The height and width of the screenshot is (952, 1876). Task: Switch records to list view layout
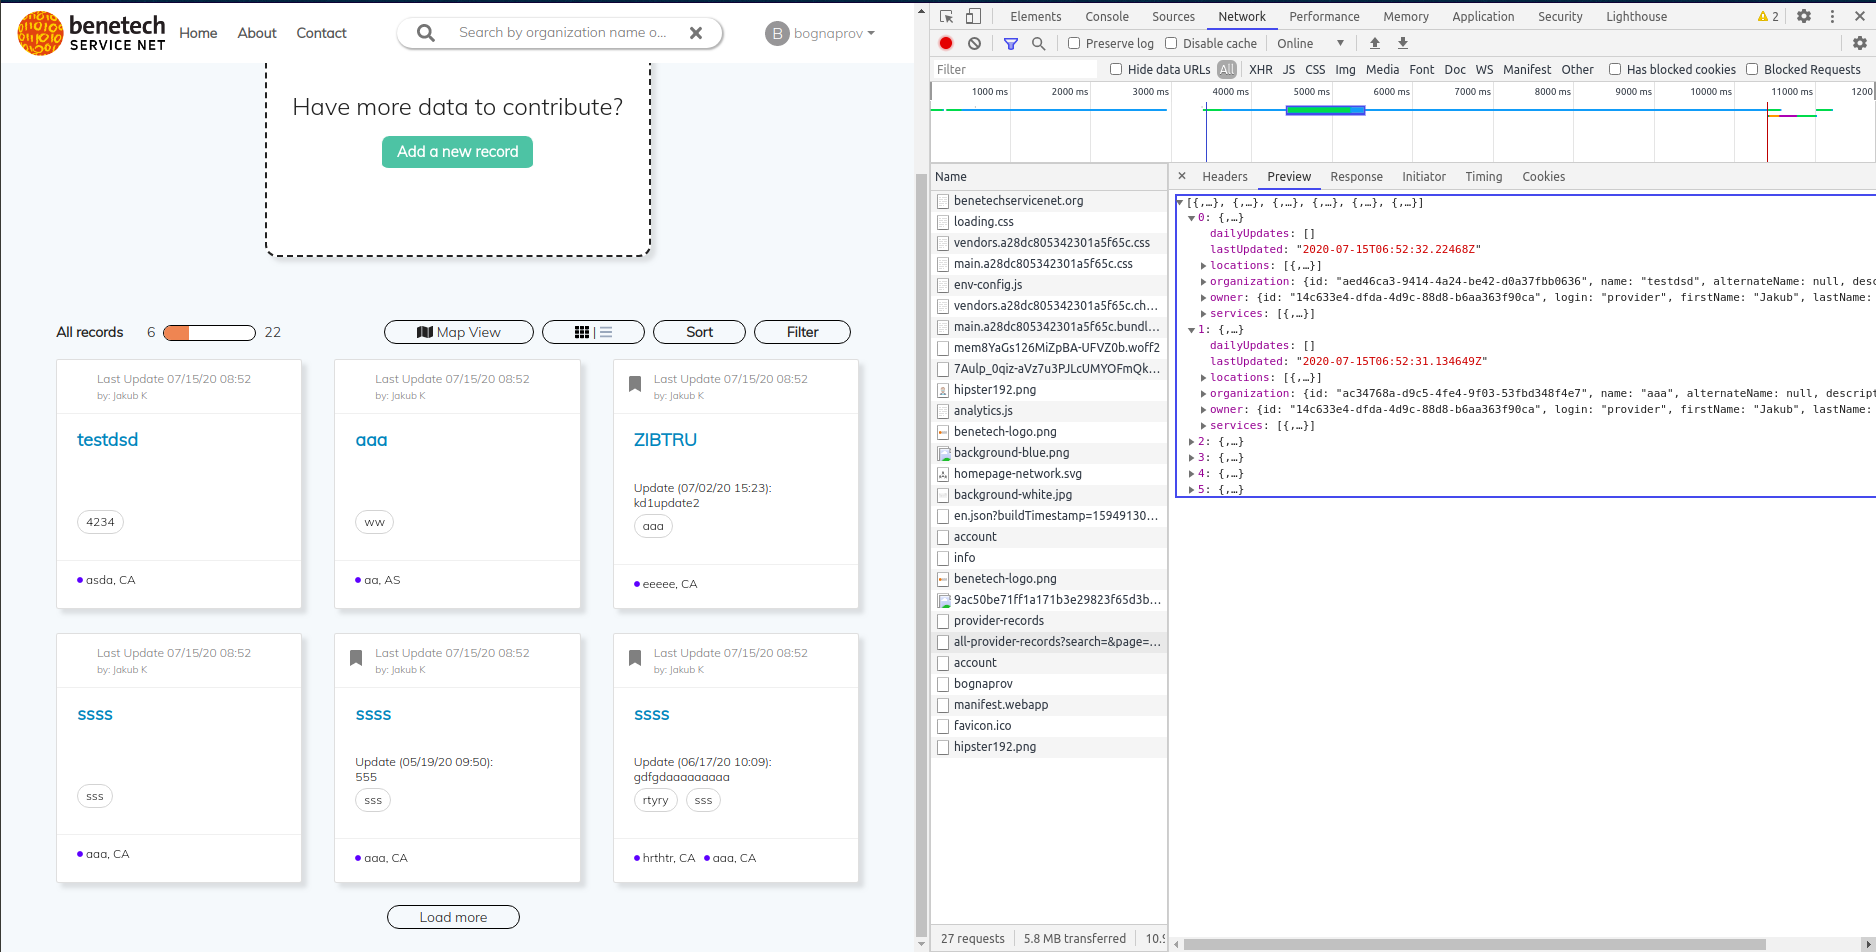tap(604, 331)
